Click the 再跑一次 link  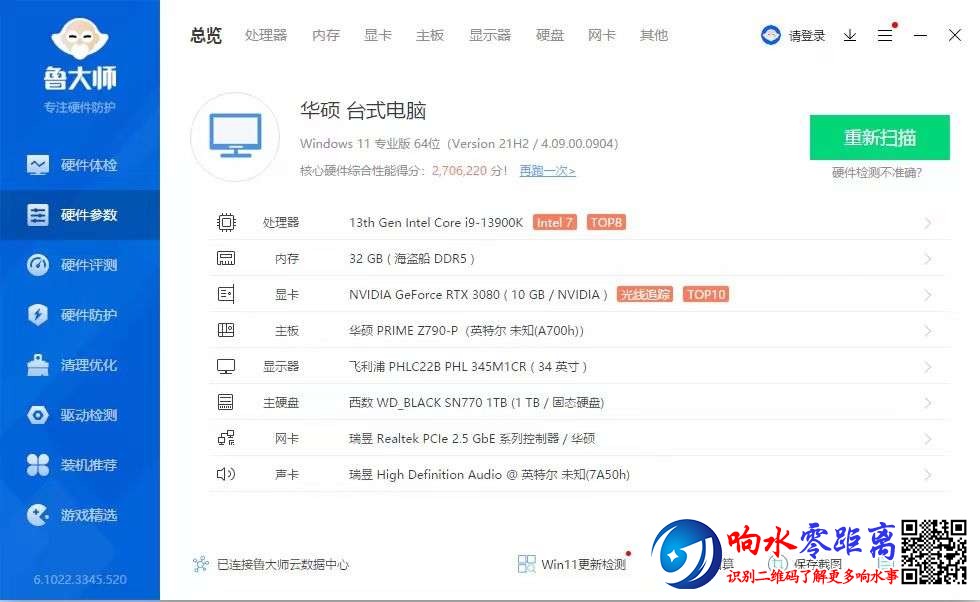click(x=548, y=171)
